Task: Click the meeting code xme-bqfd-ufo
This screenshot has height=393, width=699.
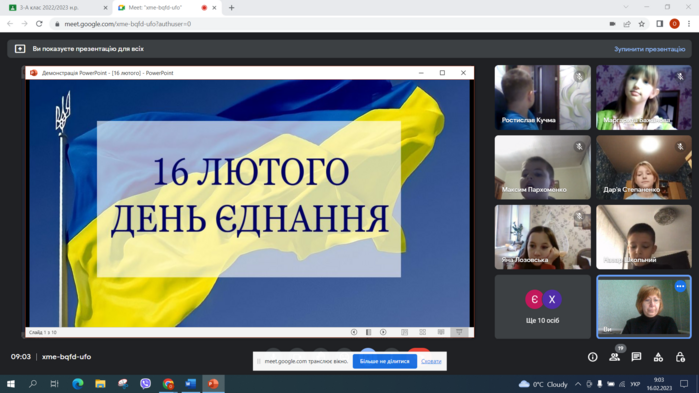Action: (x=66, y=357)
